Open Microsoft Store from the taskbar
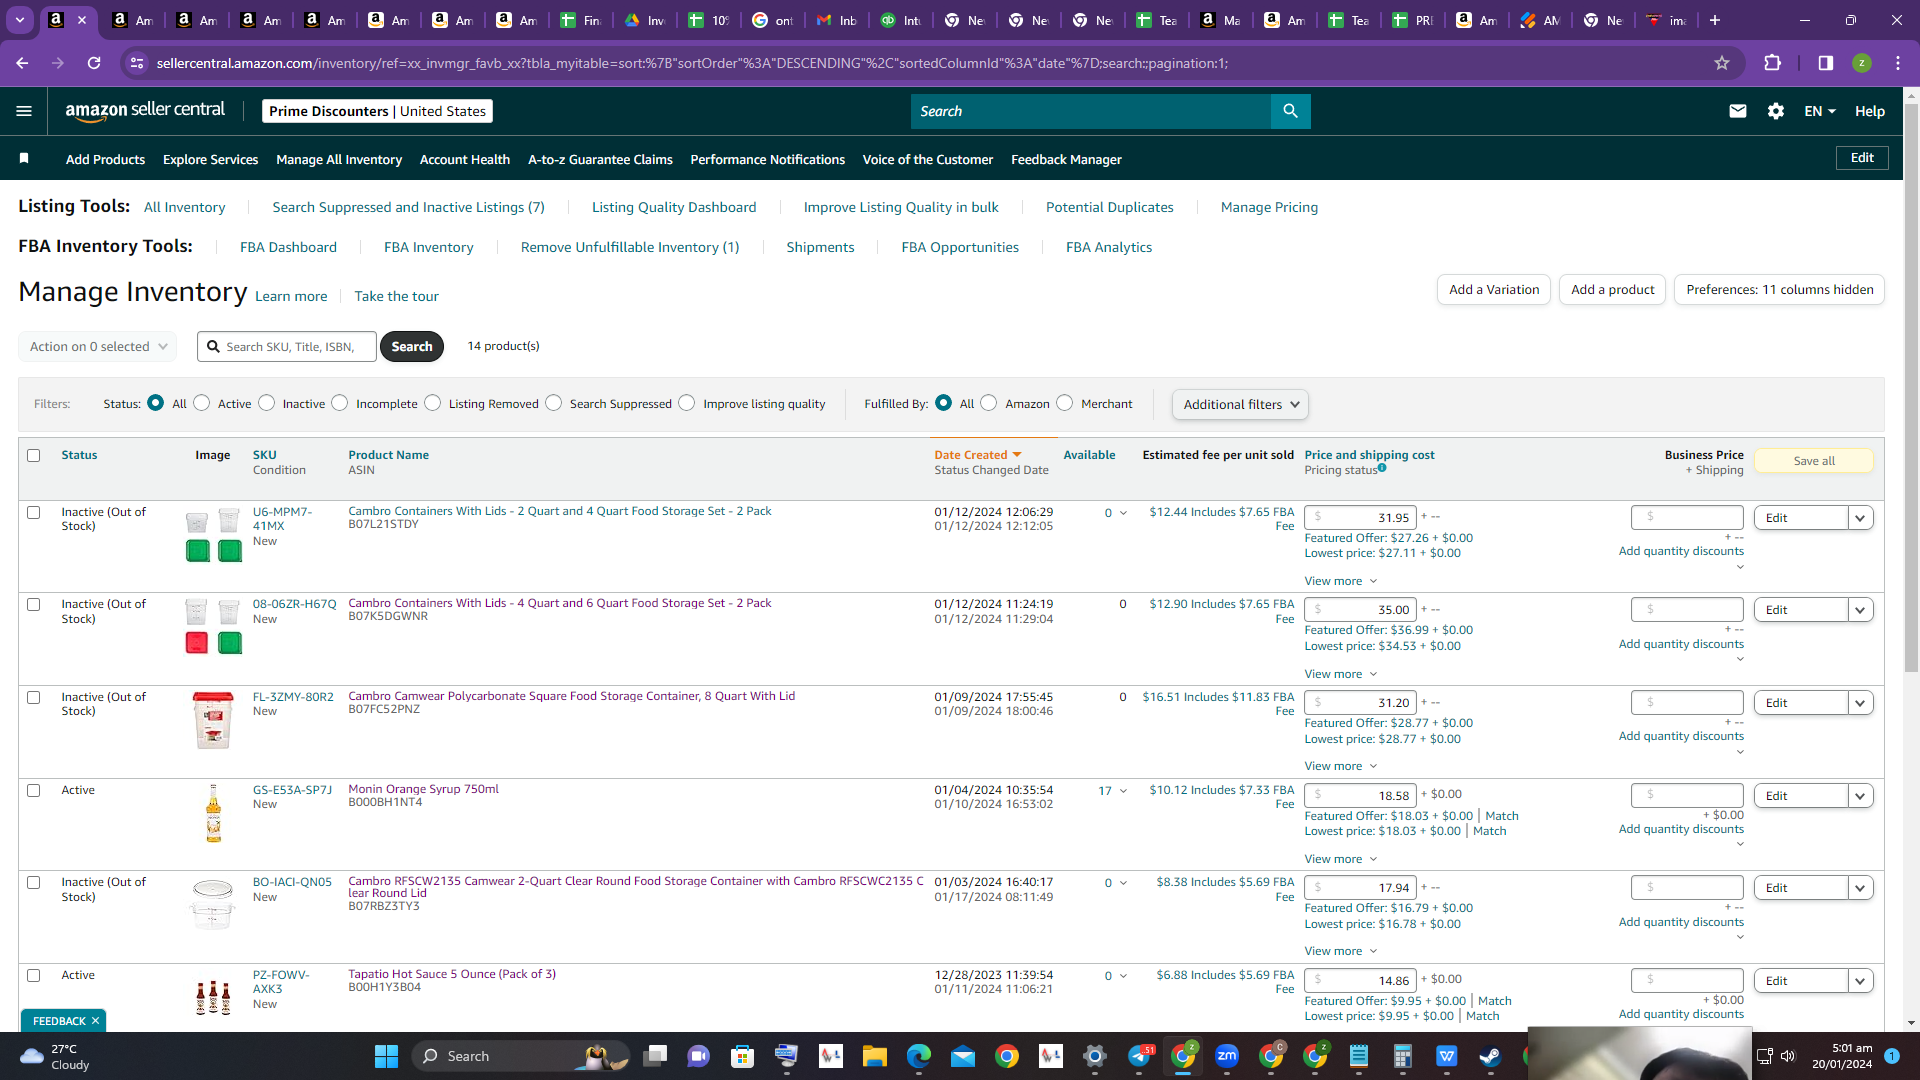This screenshot has height=1080, width=1920. [742, 1056]
